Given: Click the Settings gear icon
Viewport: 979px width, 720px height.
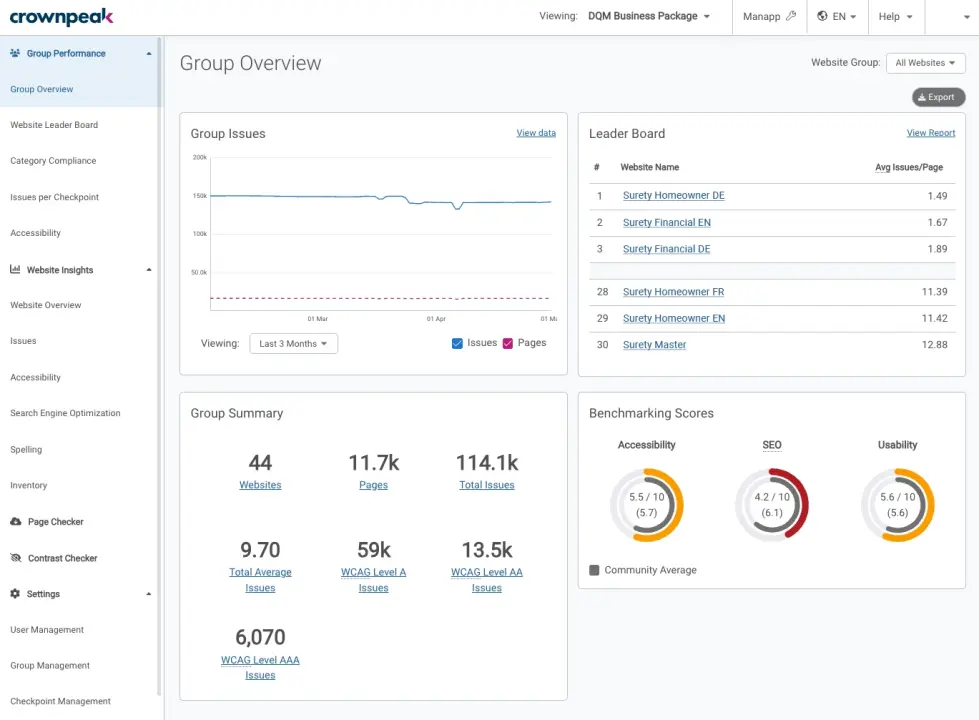Looking at the screenshot, I should 15,593.
